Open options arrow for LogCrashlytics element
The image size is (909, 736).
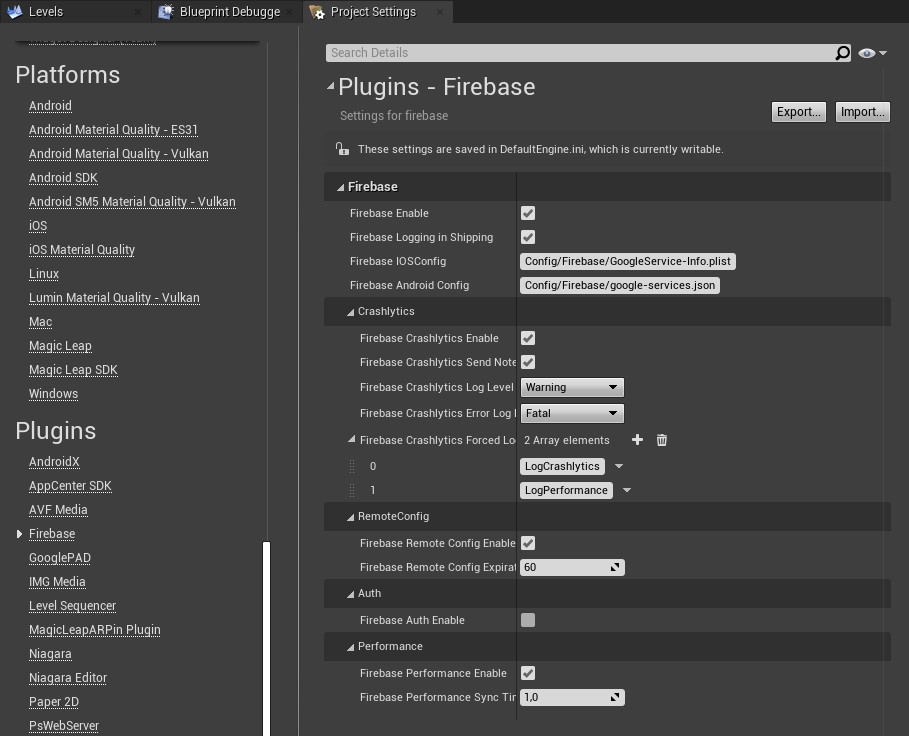click(x=619, y=466)
